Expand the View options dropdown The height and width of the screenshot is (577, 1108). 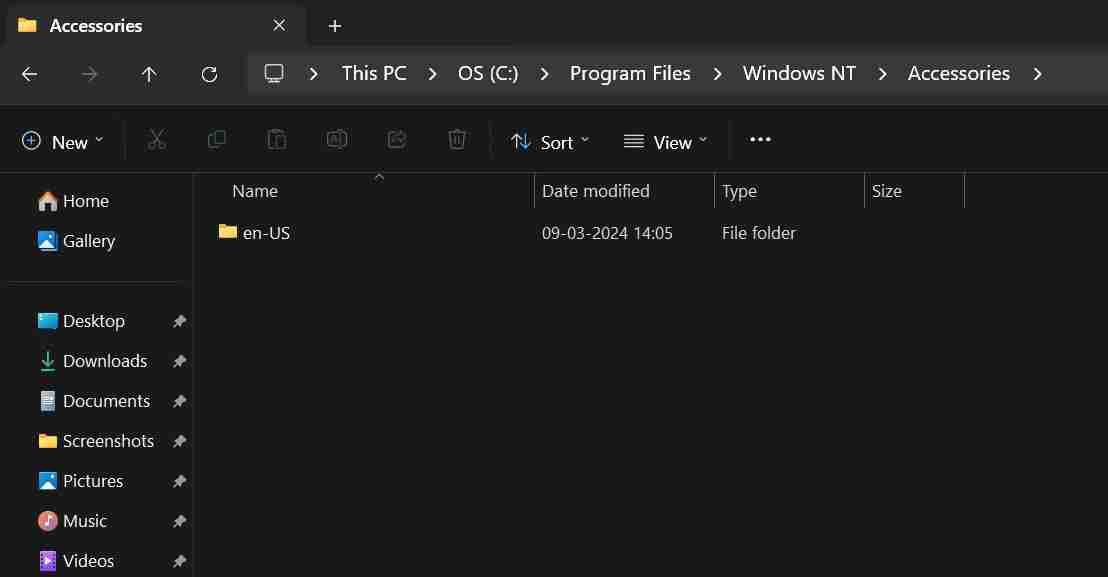click(666, 141)
